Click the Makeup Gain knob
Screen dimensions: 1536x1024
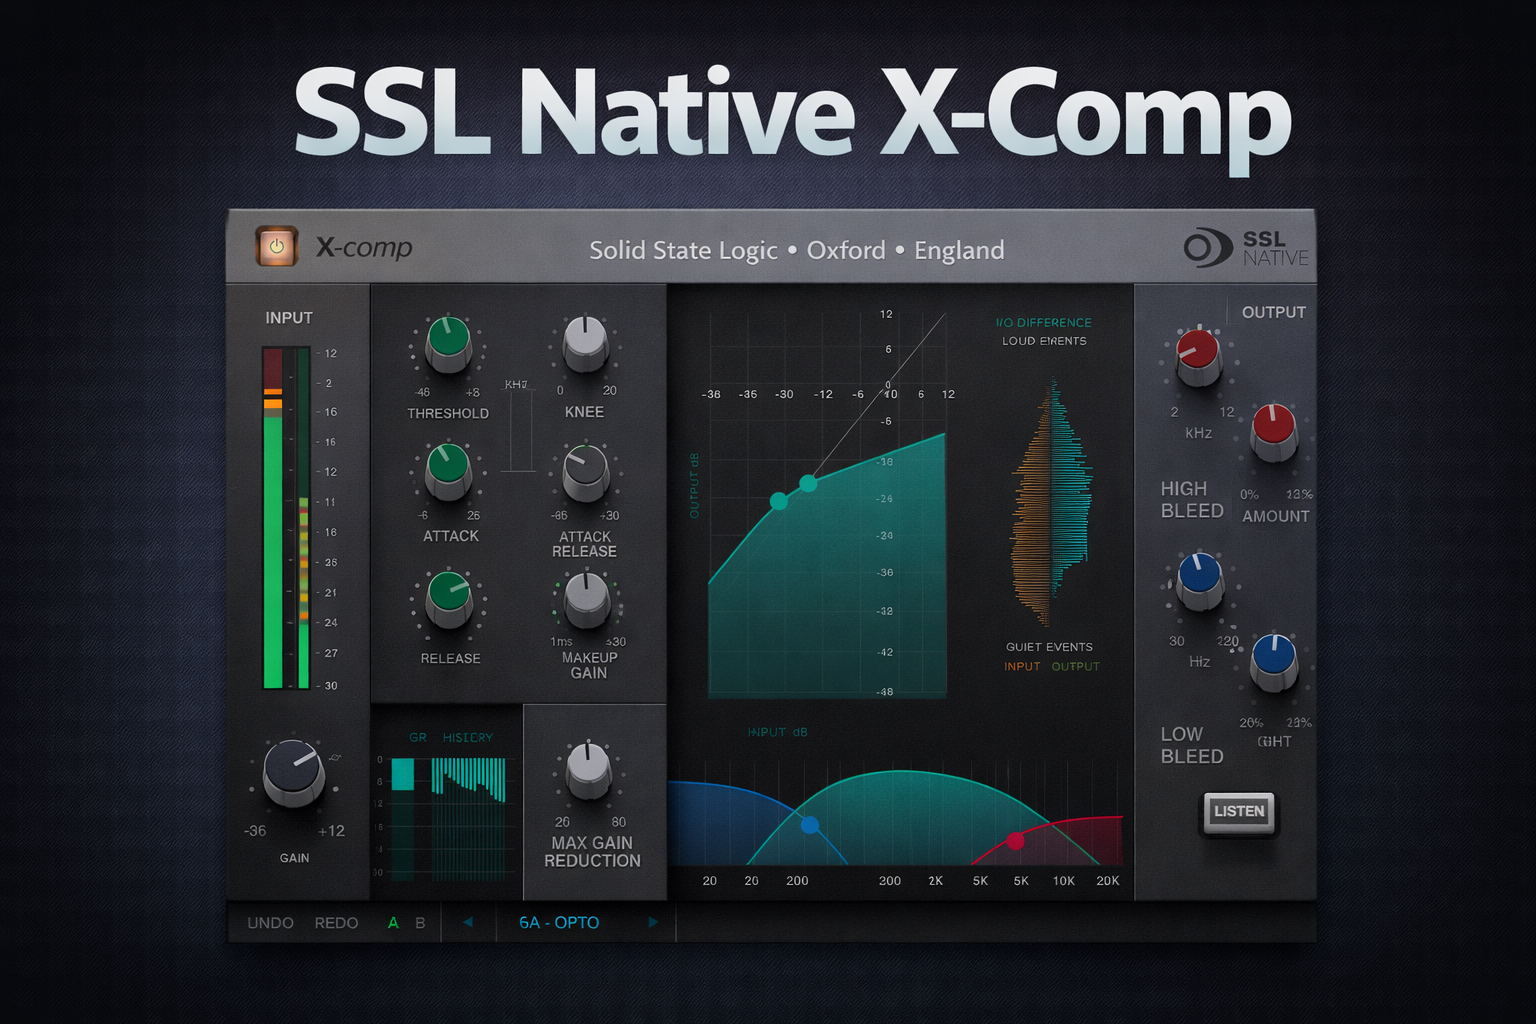[587, 598]
